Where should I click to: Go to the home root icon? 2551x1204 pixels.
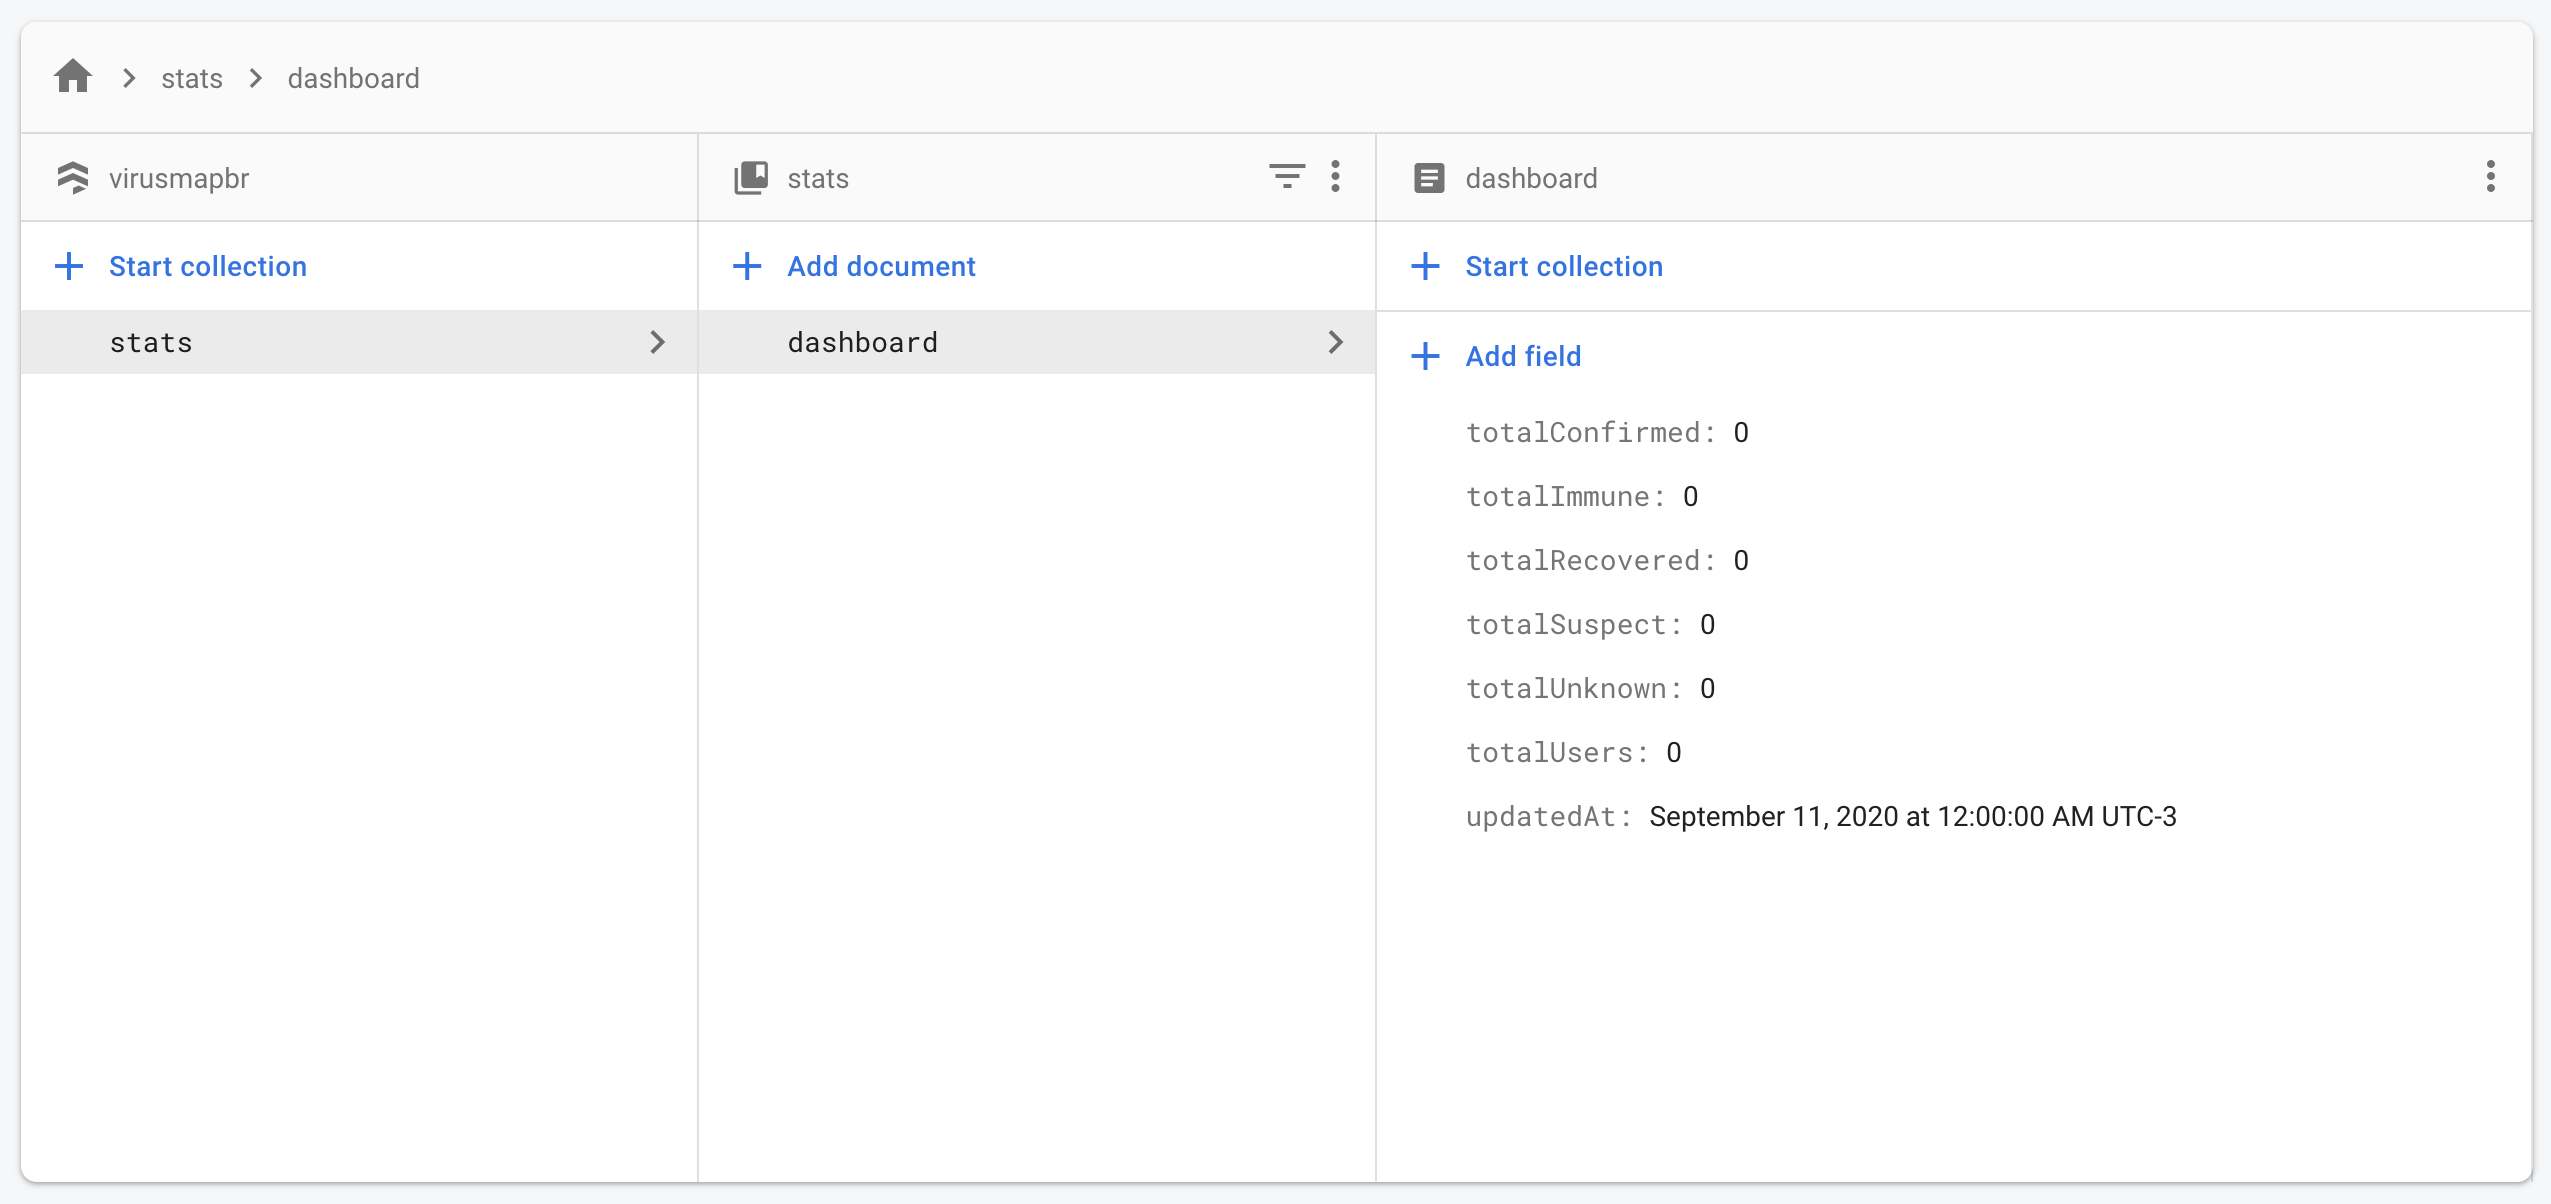(73, 77)
